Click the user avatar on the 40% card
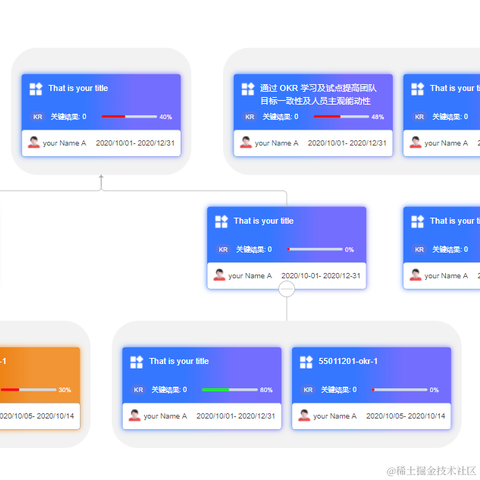This screenshot has height=480, width=480. tap(34, 142)
